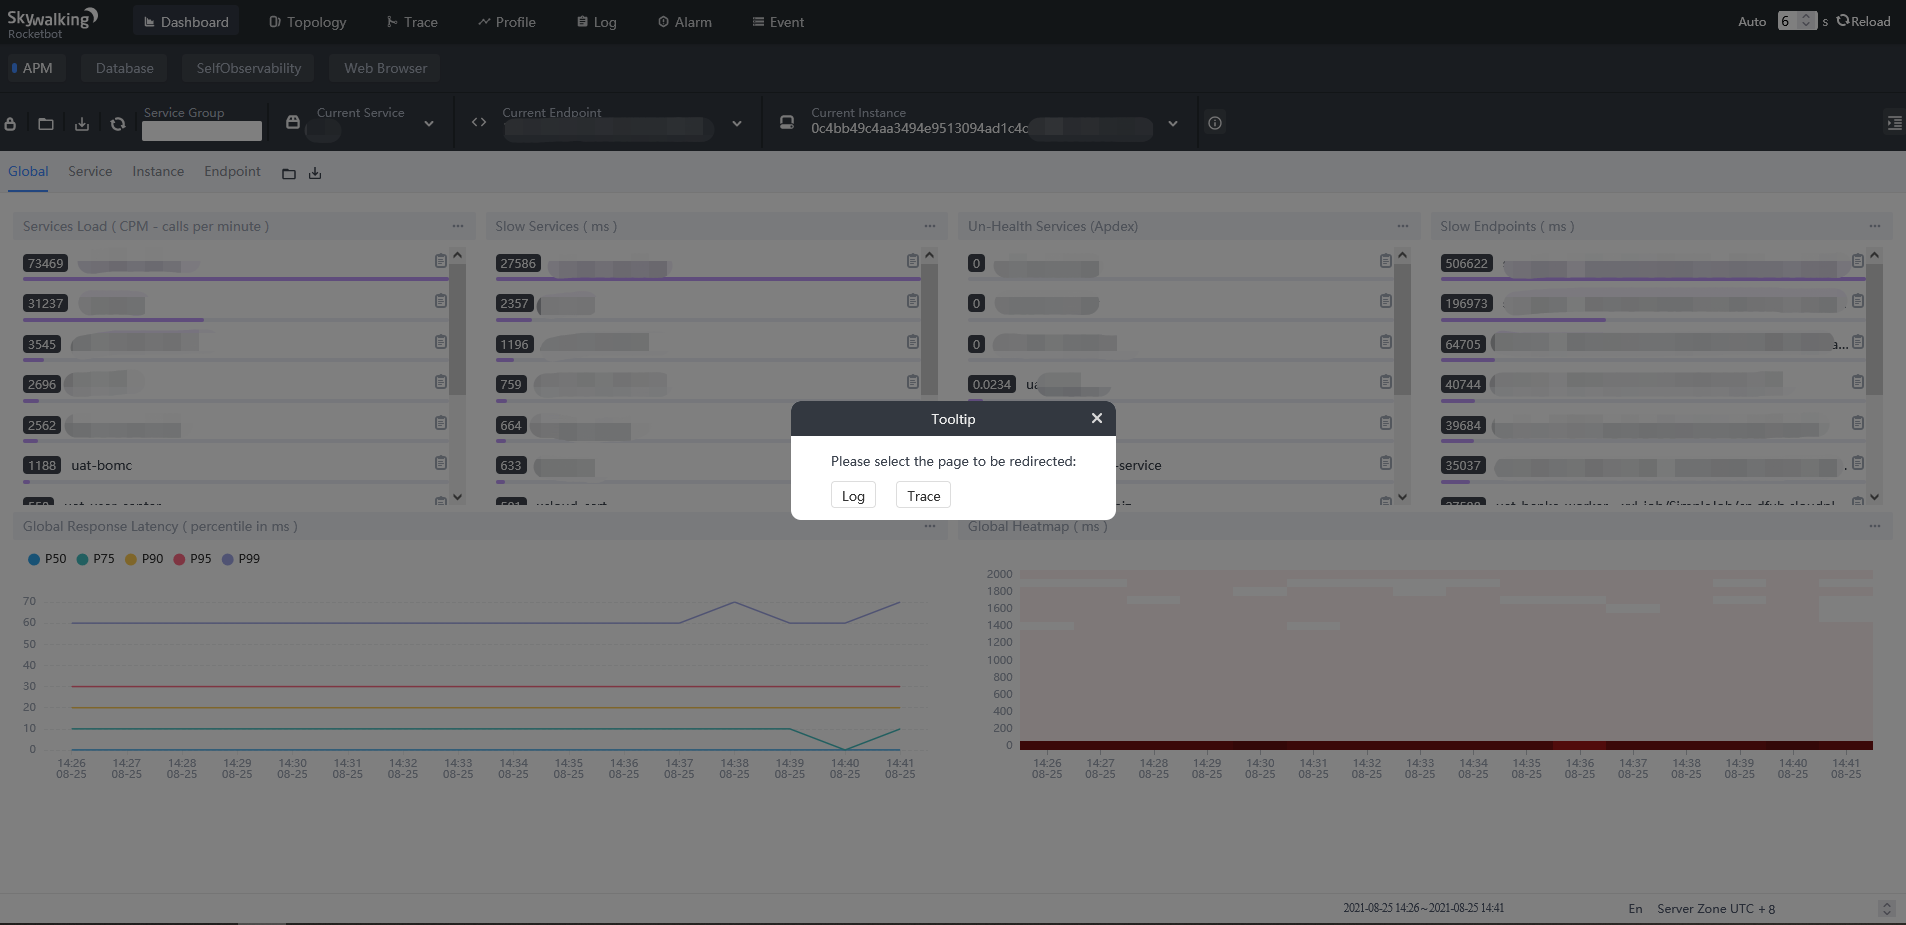Open the Topology menu
This screenshot has width=1906, height=925.
click(x=307, y=22)
